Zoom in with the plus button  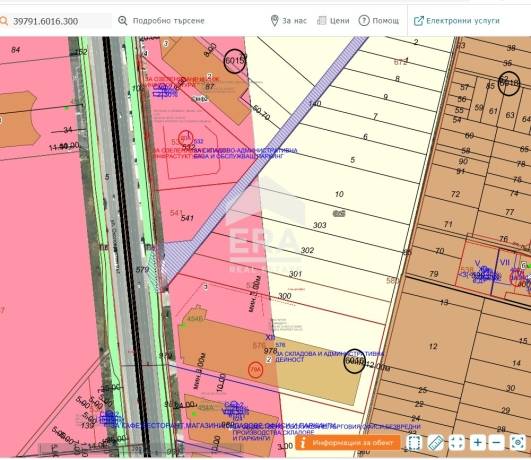tap(477, 442)
